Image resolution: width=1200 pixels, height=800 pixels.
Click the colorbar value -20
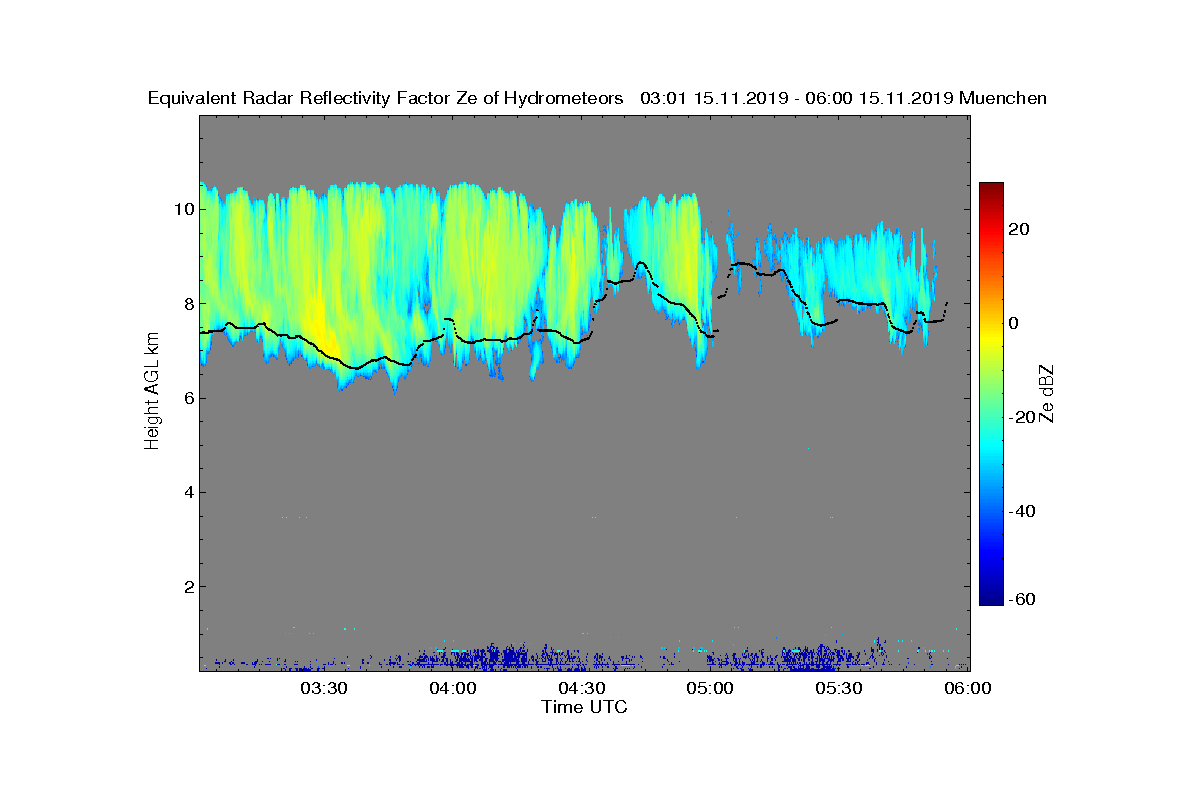[1023, 418]
